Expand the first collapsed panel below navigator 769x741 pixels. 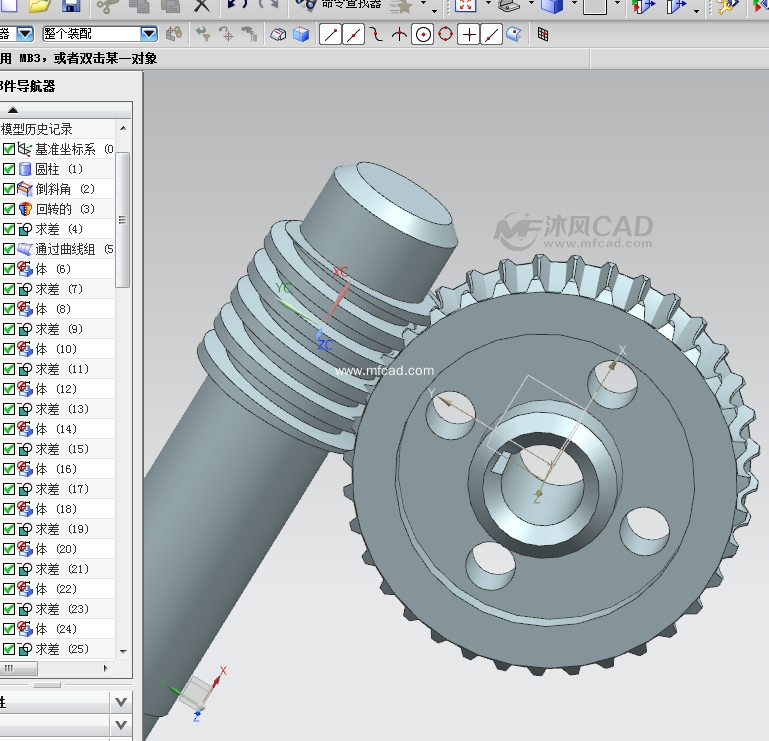(121, 702)
